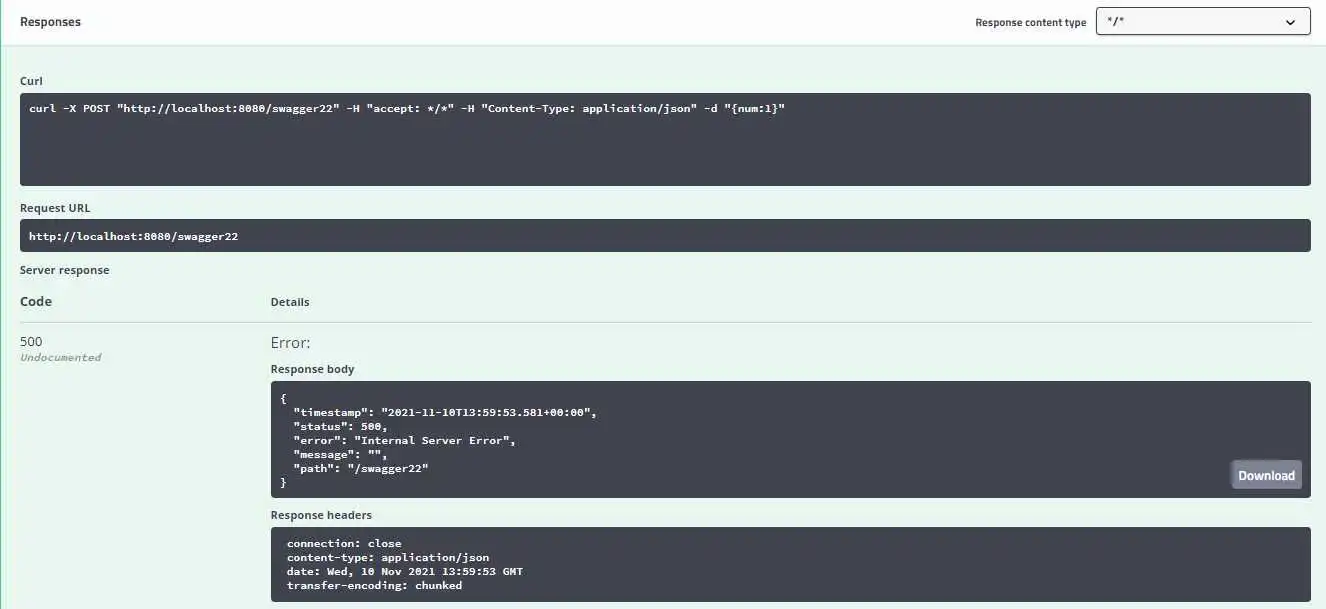This screenshot has width=1326, height=609.
Task: Click the Details column header
Action: (290, 302)
